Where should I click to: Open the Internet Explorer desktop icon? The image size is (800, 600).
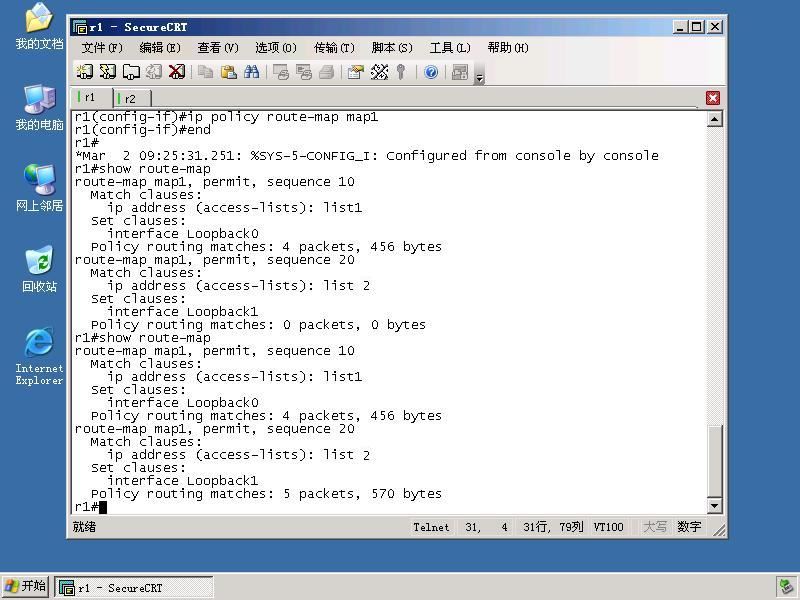point(39,356)
